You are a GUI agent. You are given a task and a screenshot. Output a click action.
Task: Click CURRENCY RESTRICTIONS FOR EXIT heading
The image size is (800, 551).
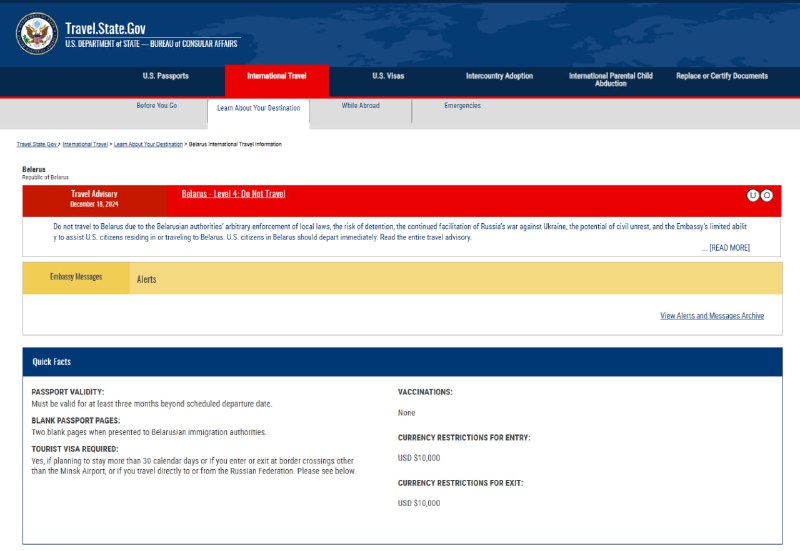460,483
